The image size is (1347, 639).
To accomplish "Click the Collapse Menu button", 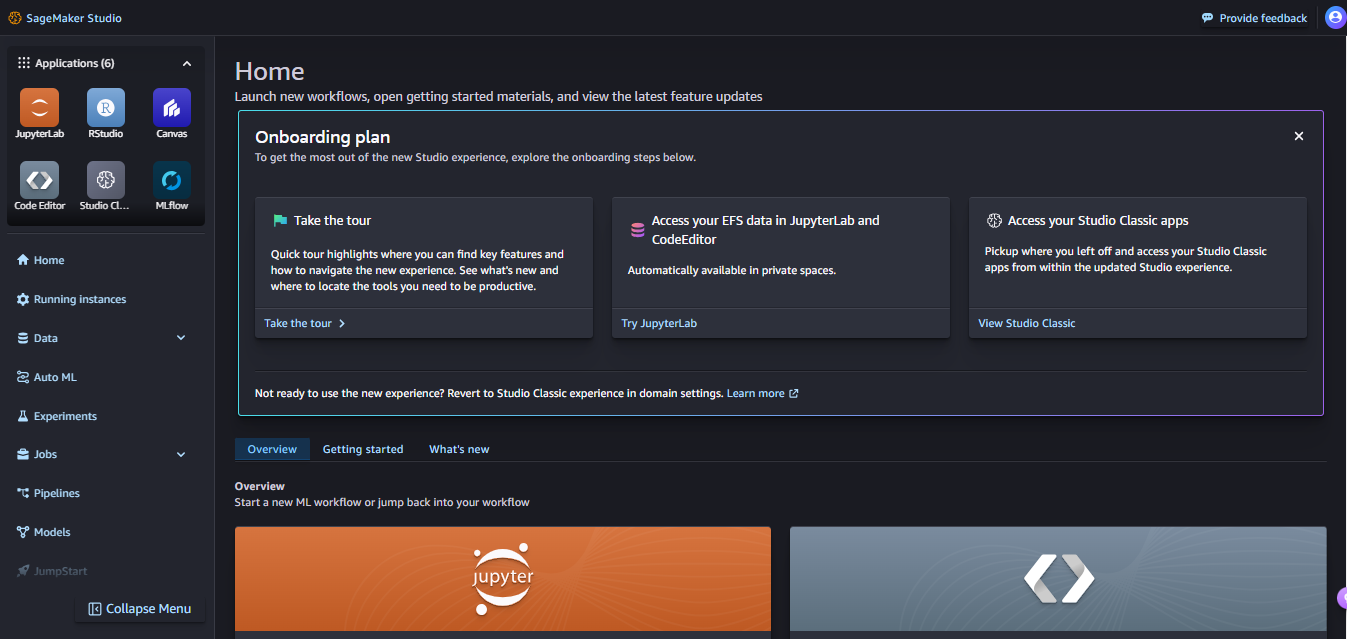I will [x=139, y=609].
